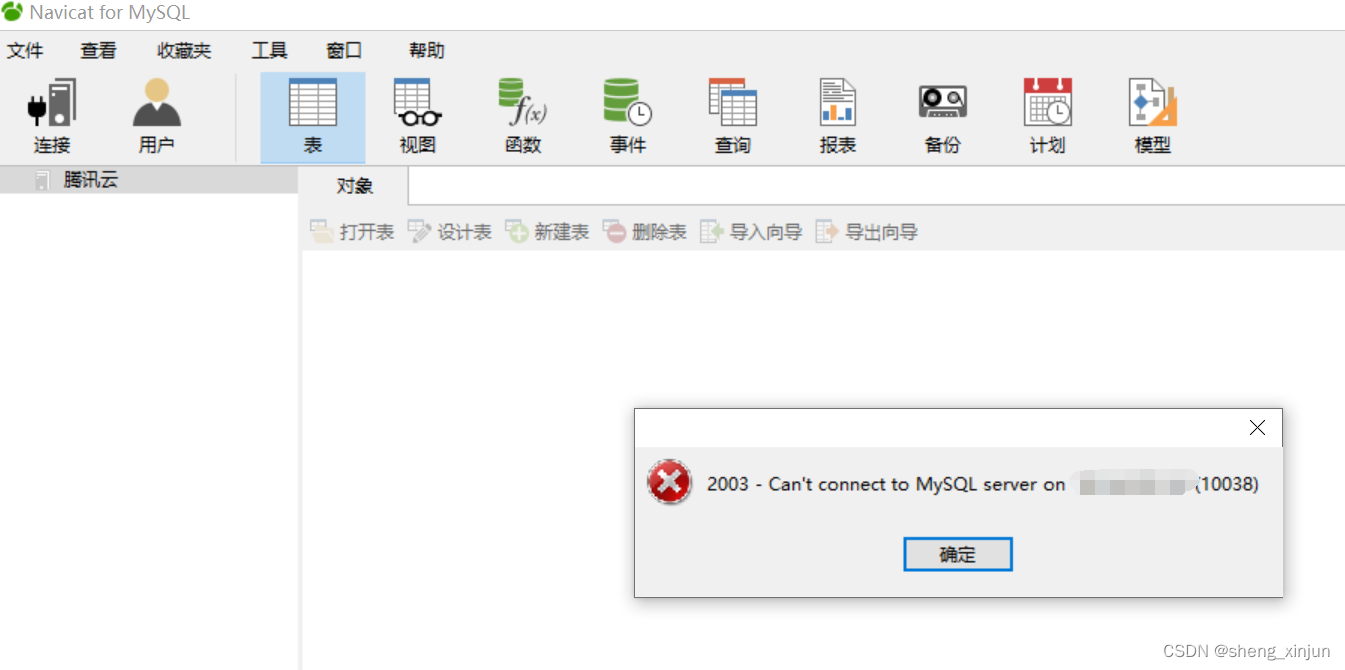Open the 计划 schedule section
The height and width of the screenshot is (670, 1345).
1048,117
